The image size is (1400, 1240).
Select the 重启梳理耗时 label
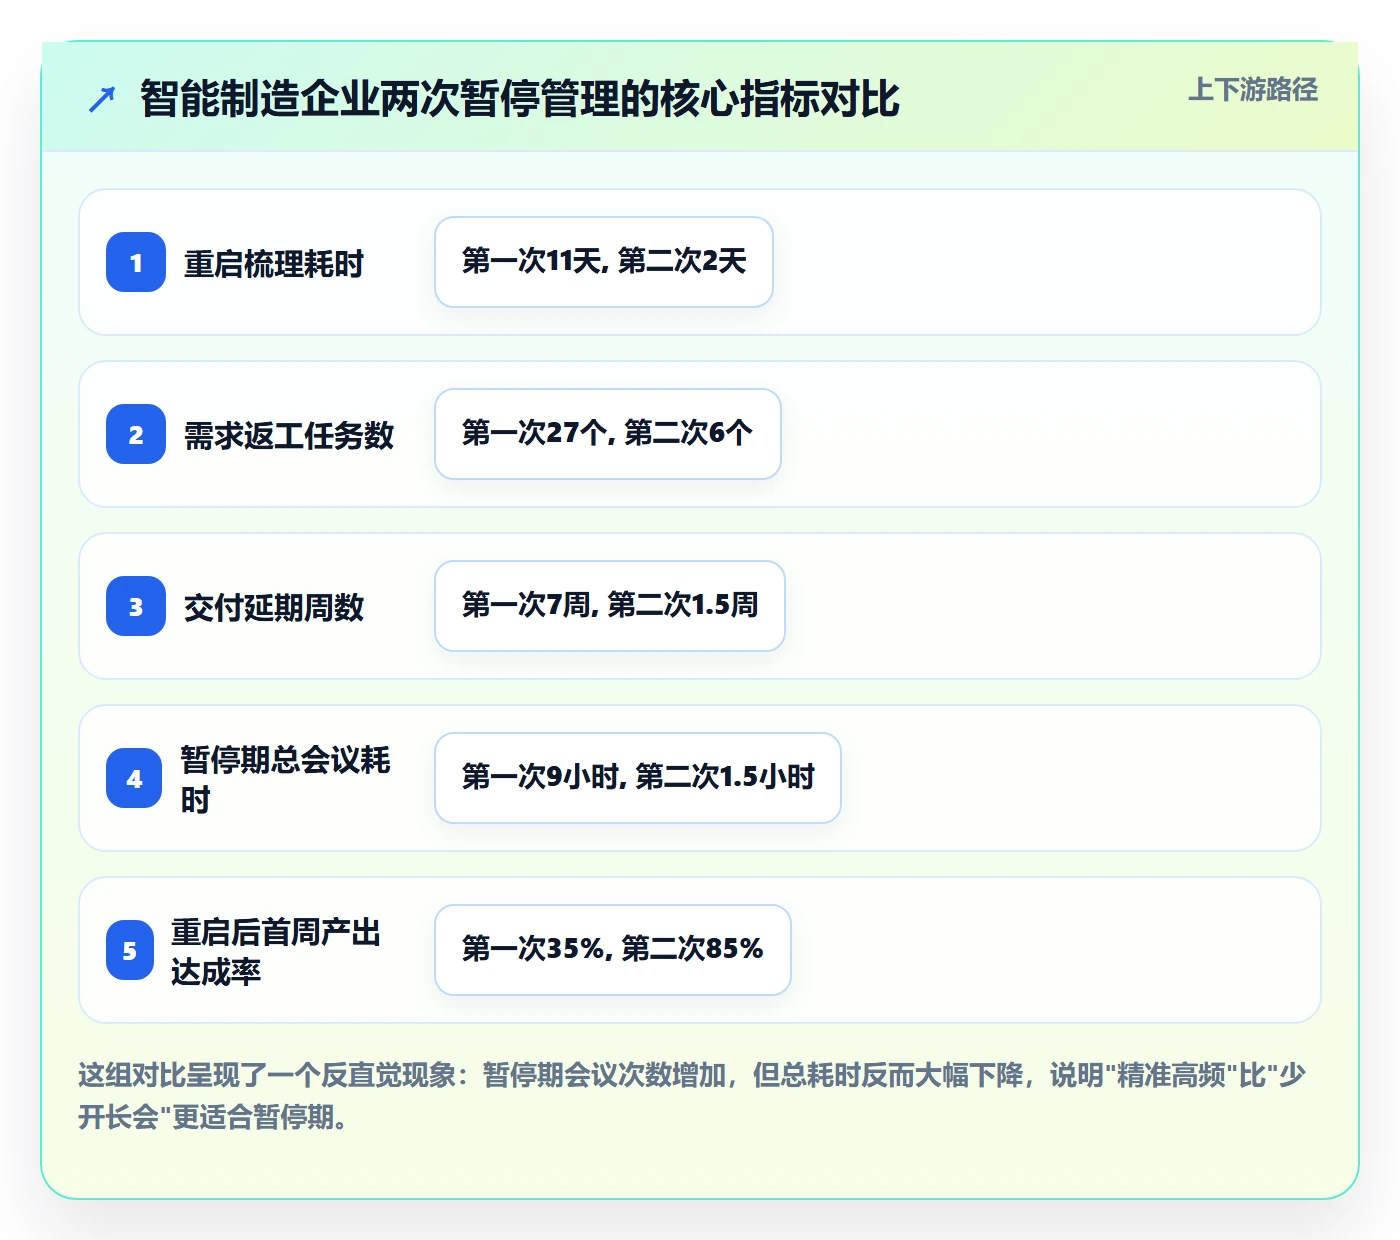point(274,264)
